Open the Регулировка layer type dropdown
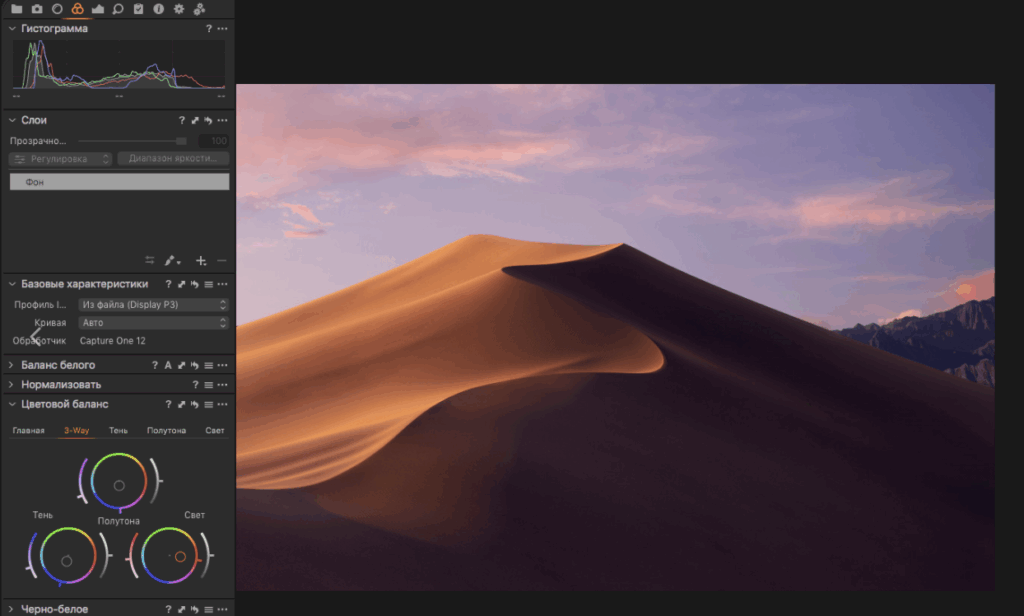This screenshot has height=616, width=1024. 61,159
